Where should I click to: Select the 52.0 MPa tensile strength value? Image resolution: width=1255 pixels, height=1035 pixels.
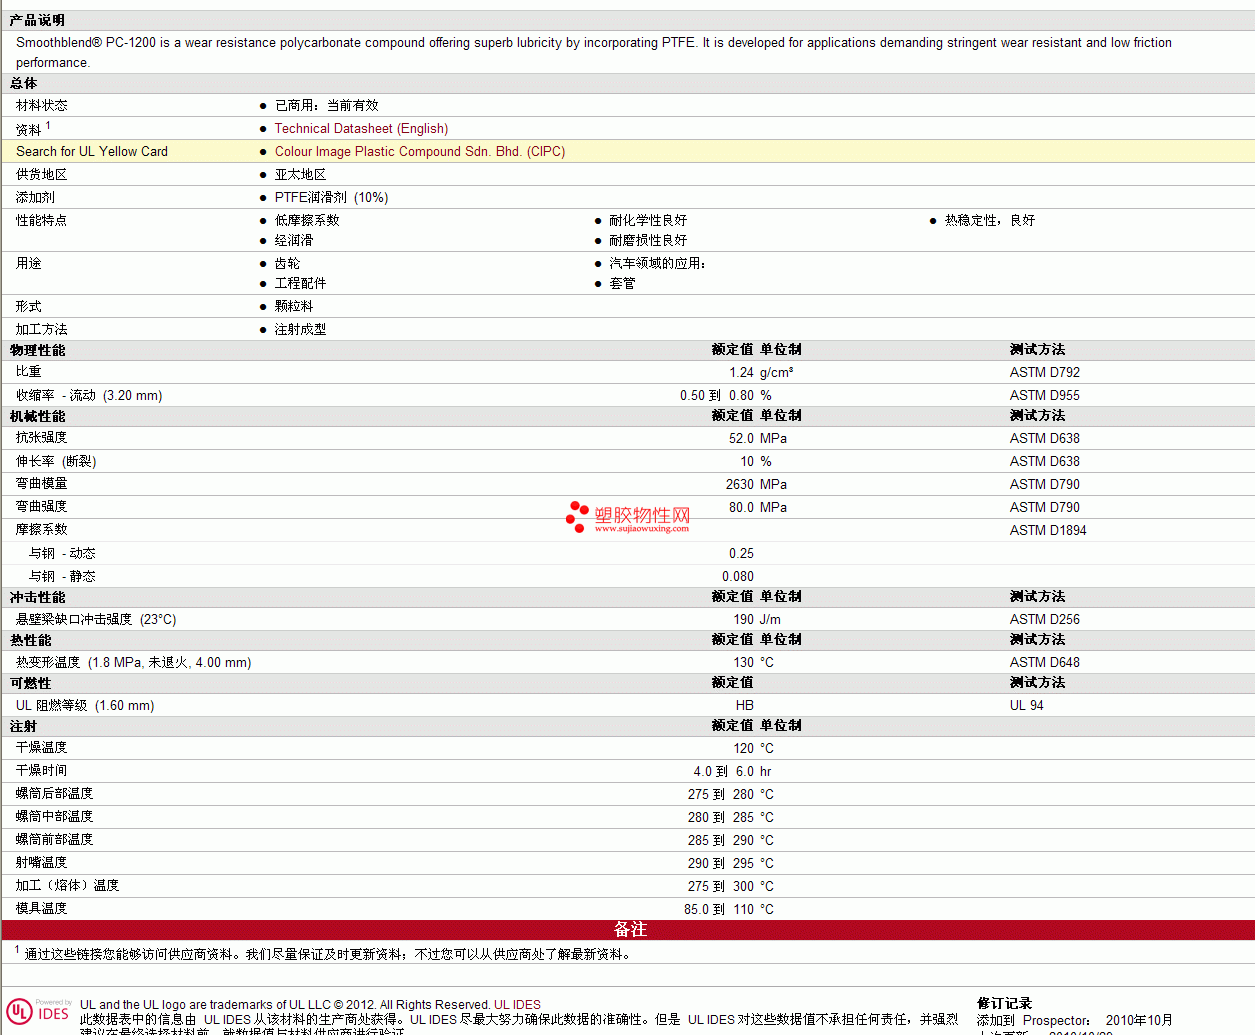[758, 438]
